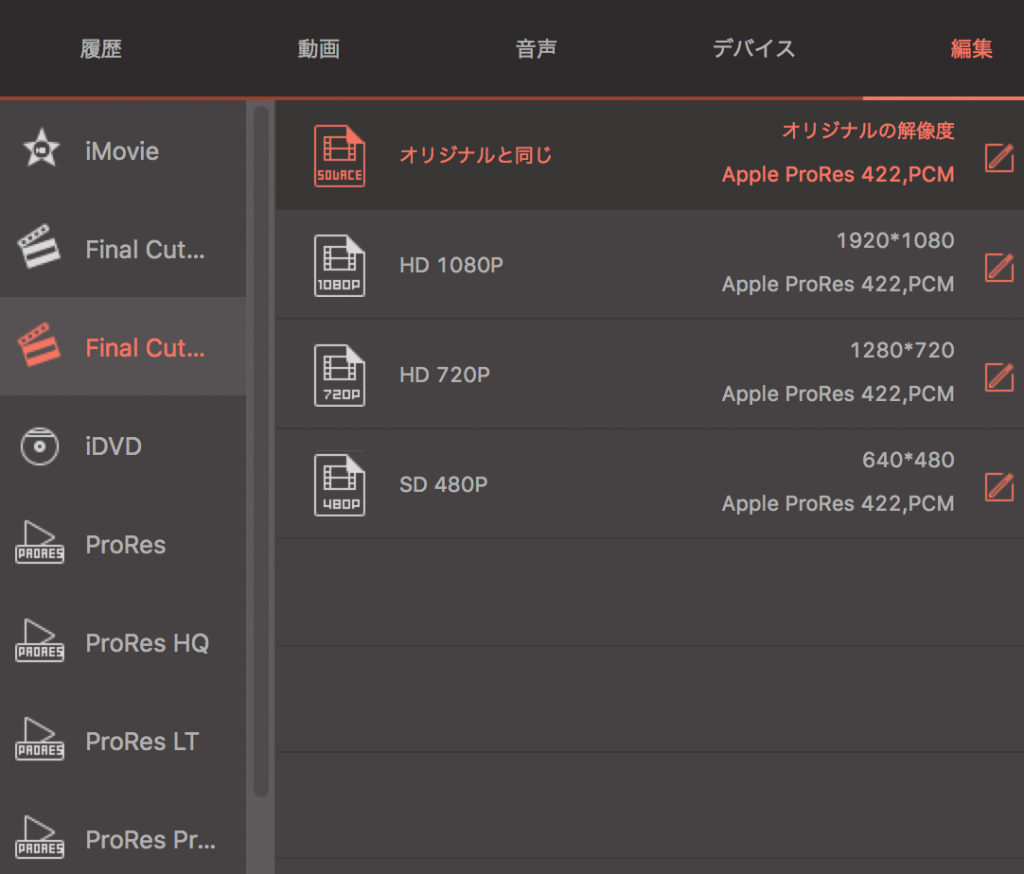This screenshot has height=874, width=1024.
Task: Edit the HD 720P preset settings
Action: [x=999, y=378]
